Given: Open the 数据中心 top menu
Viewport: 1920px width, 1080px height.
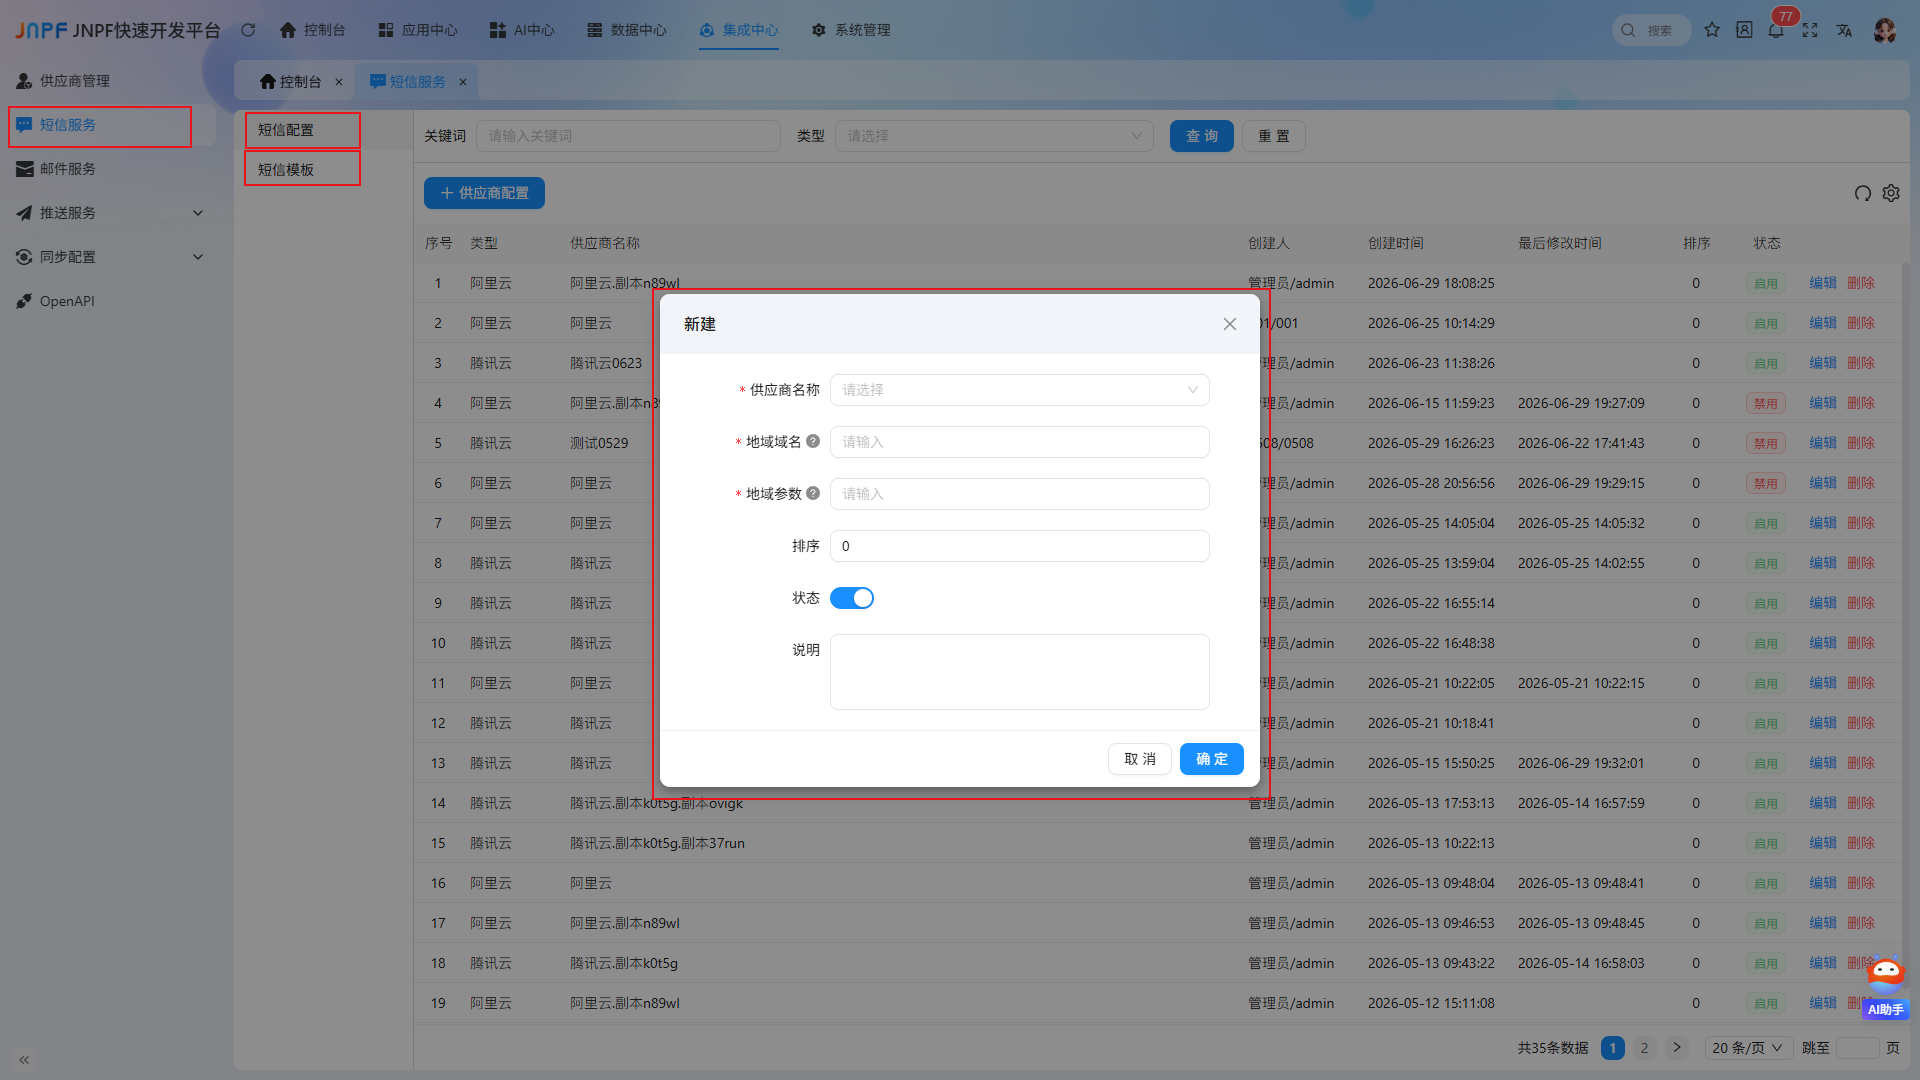Looking at the screenshot, I should tap(626, 30).
